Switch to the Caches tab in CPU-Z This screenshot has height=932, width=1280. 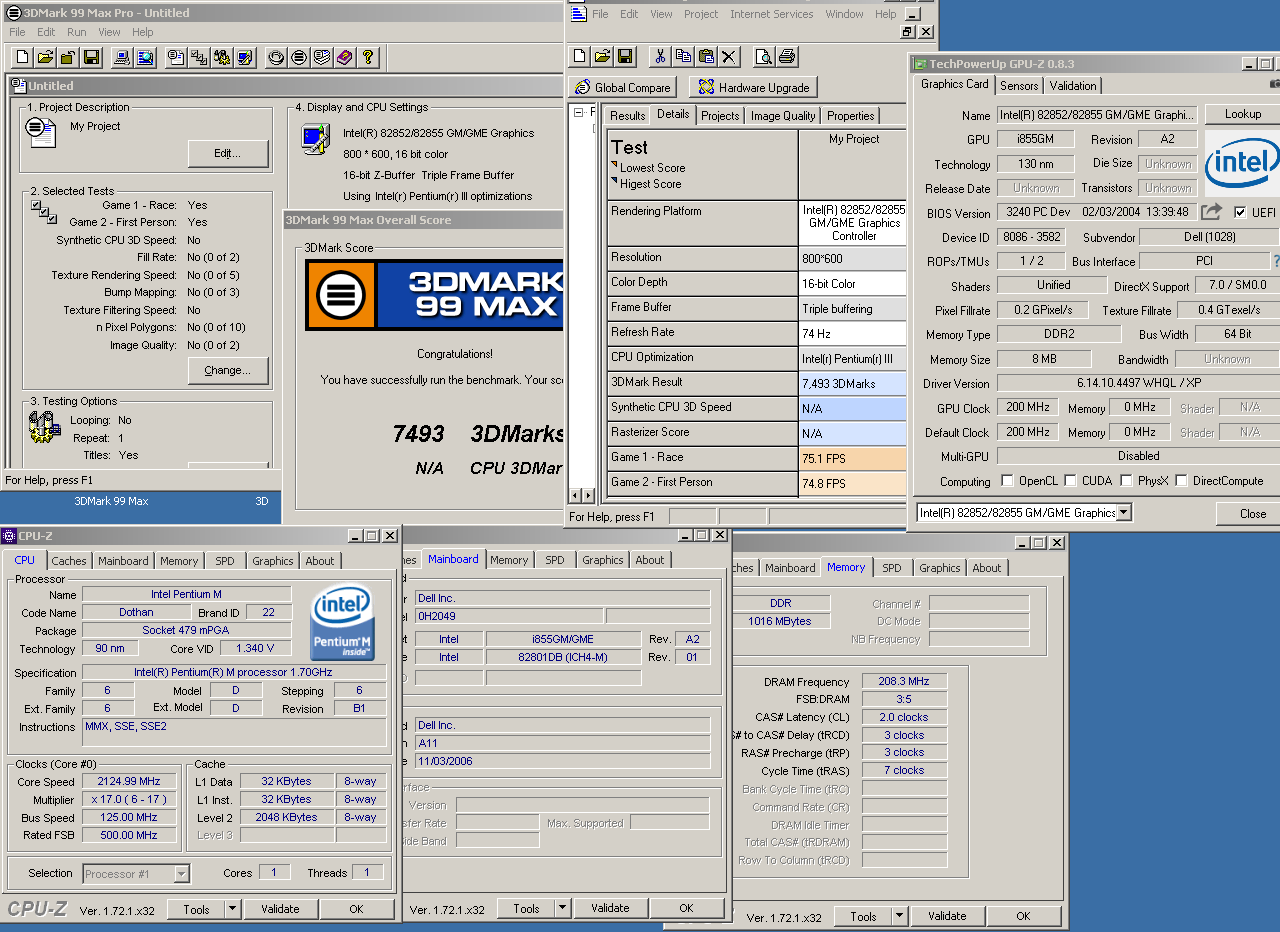(69, 561)
